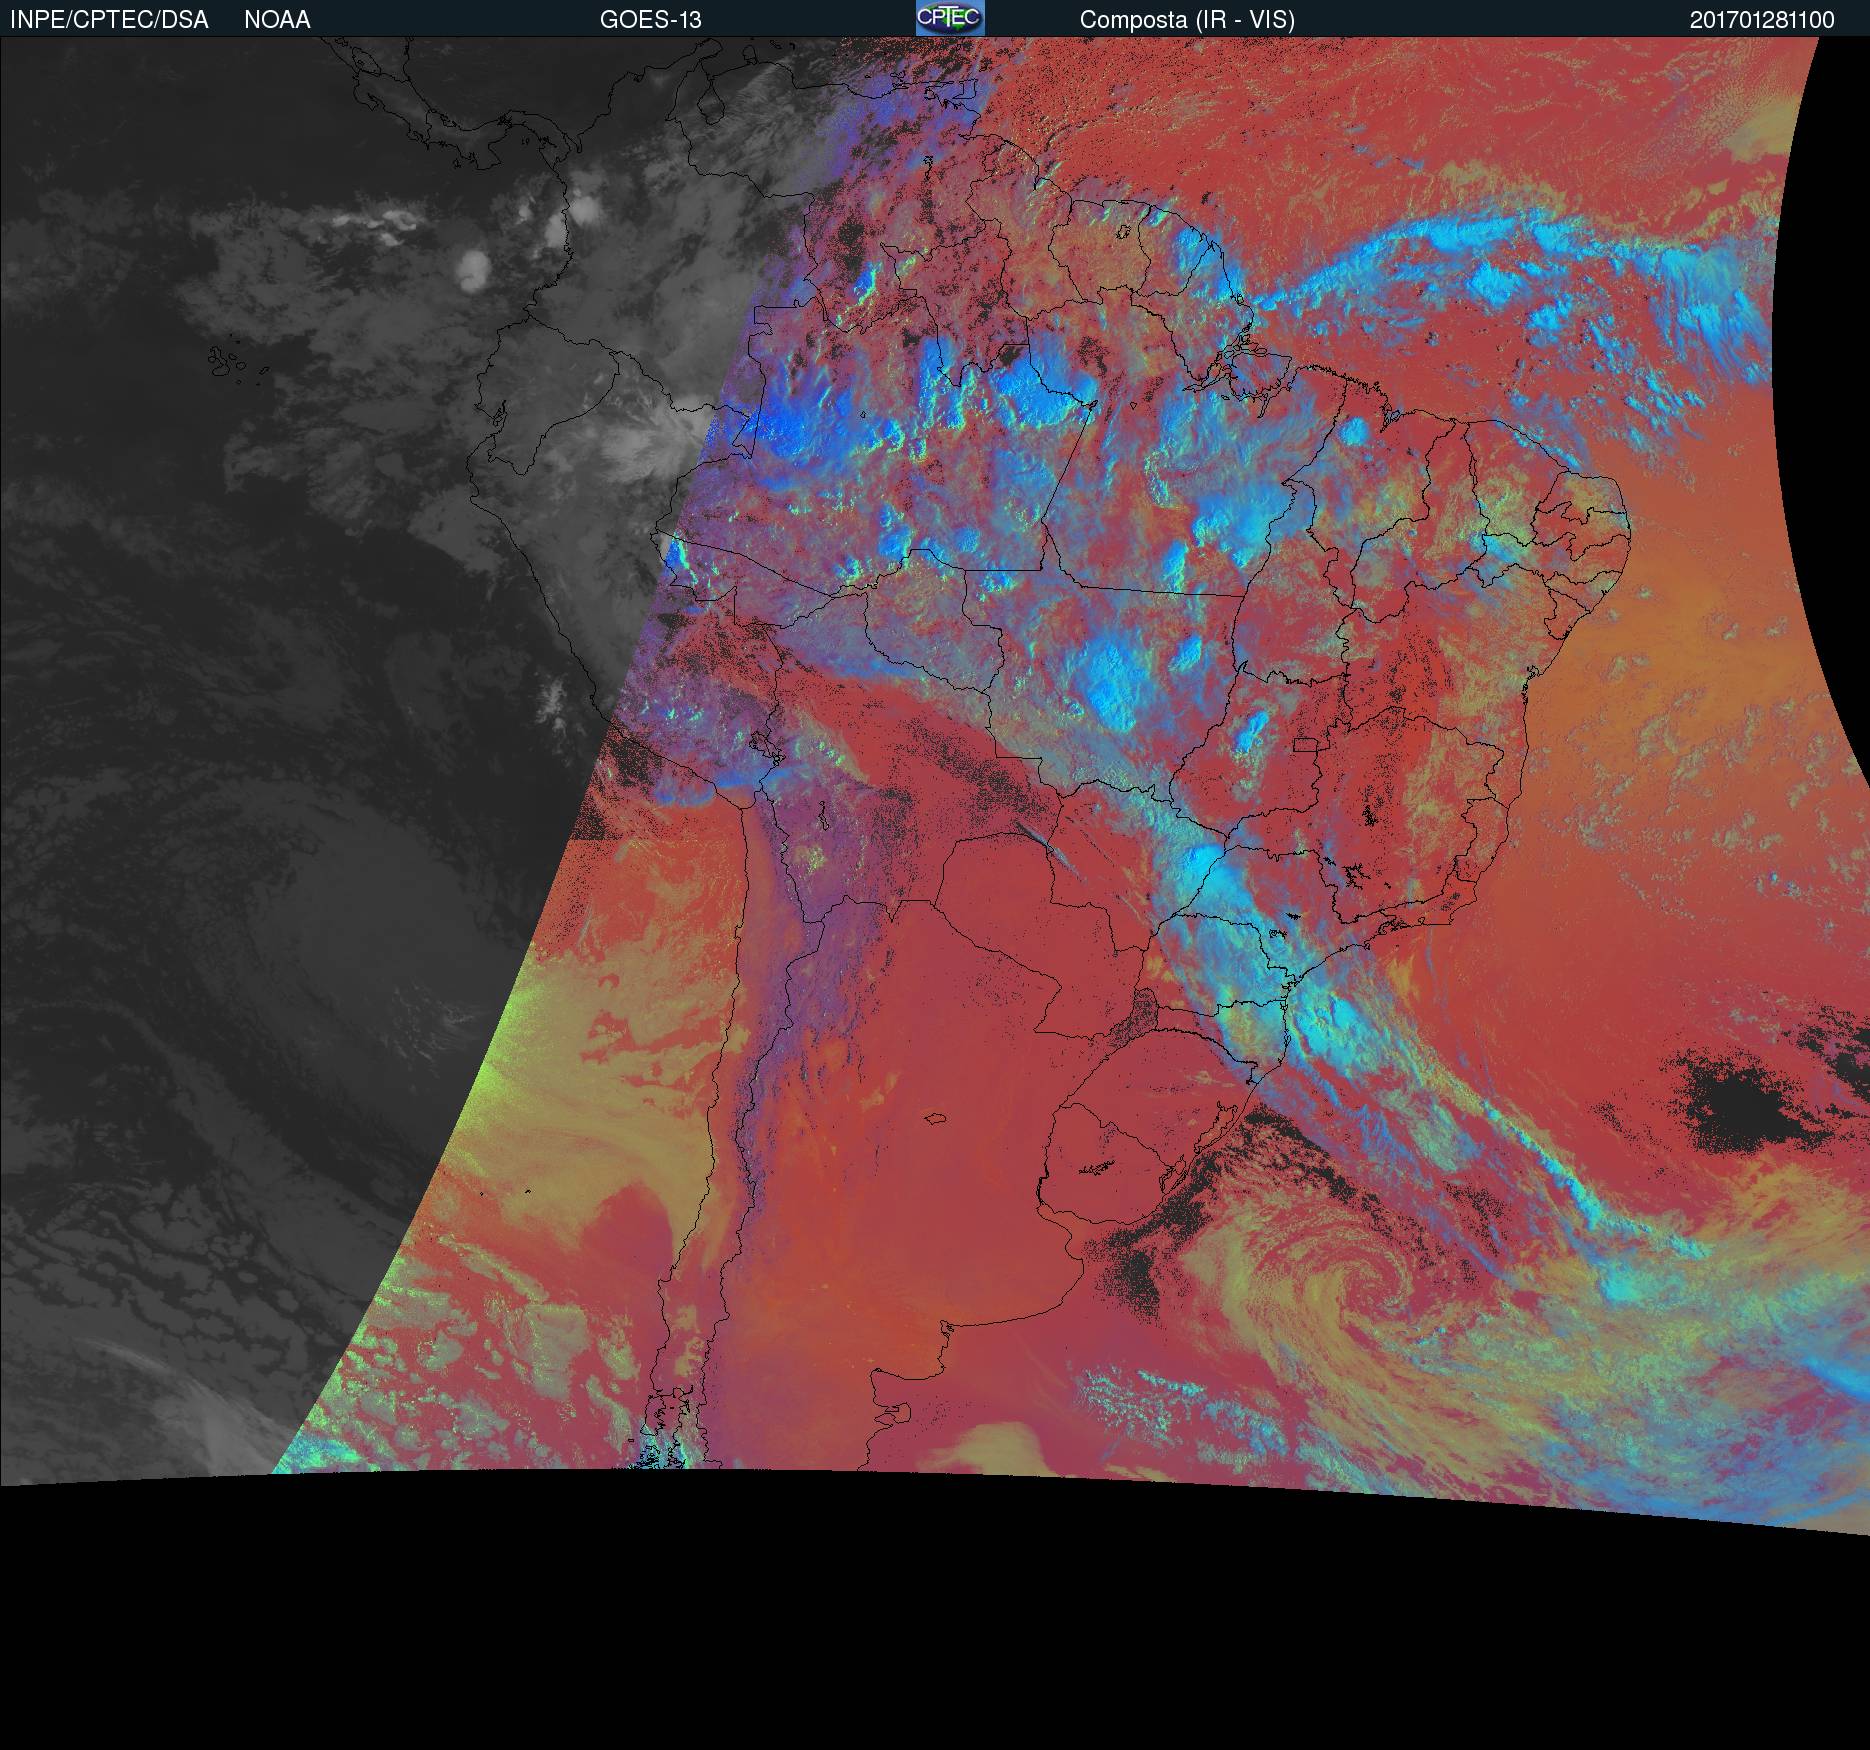Click the CPTEC logo in the header
This screenshot has width=1870, height=1750.
(950, 18)
